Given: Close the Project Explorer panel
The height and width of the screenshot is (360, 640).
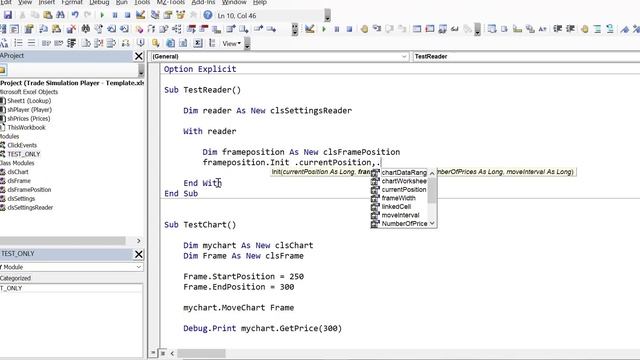Looking at the screenshot, I should click(x=139, y=56).
